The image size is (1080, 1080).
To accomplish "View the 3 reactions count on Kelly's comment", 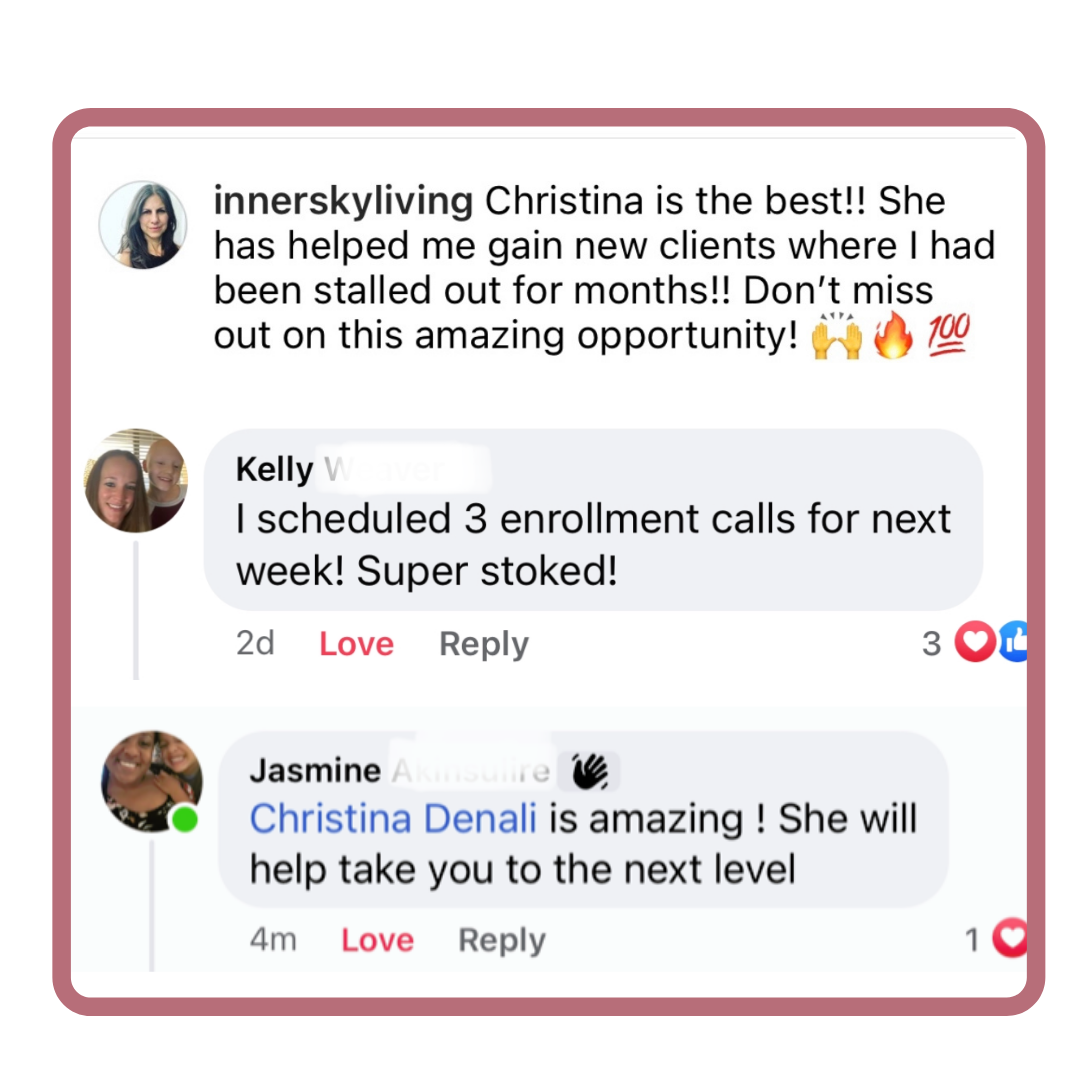I will pos(931,644).
